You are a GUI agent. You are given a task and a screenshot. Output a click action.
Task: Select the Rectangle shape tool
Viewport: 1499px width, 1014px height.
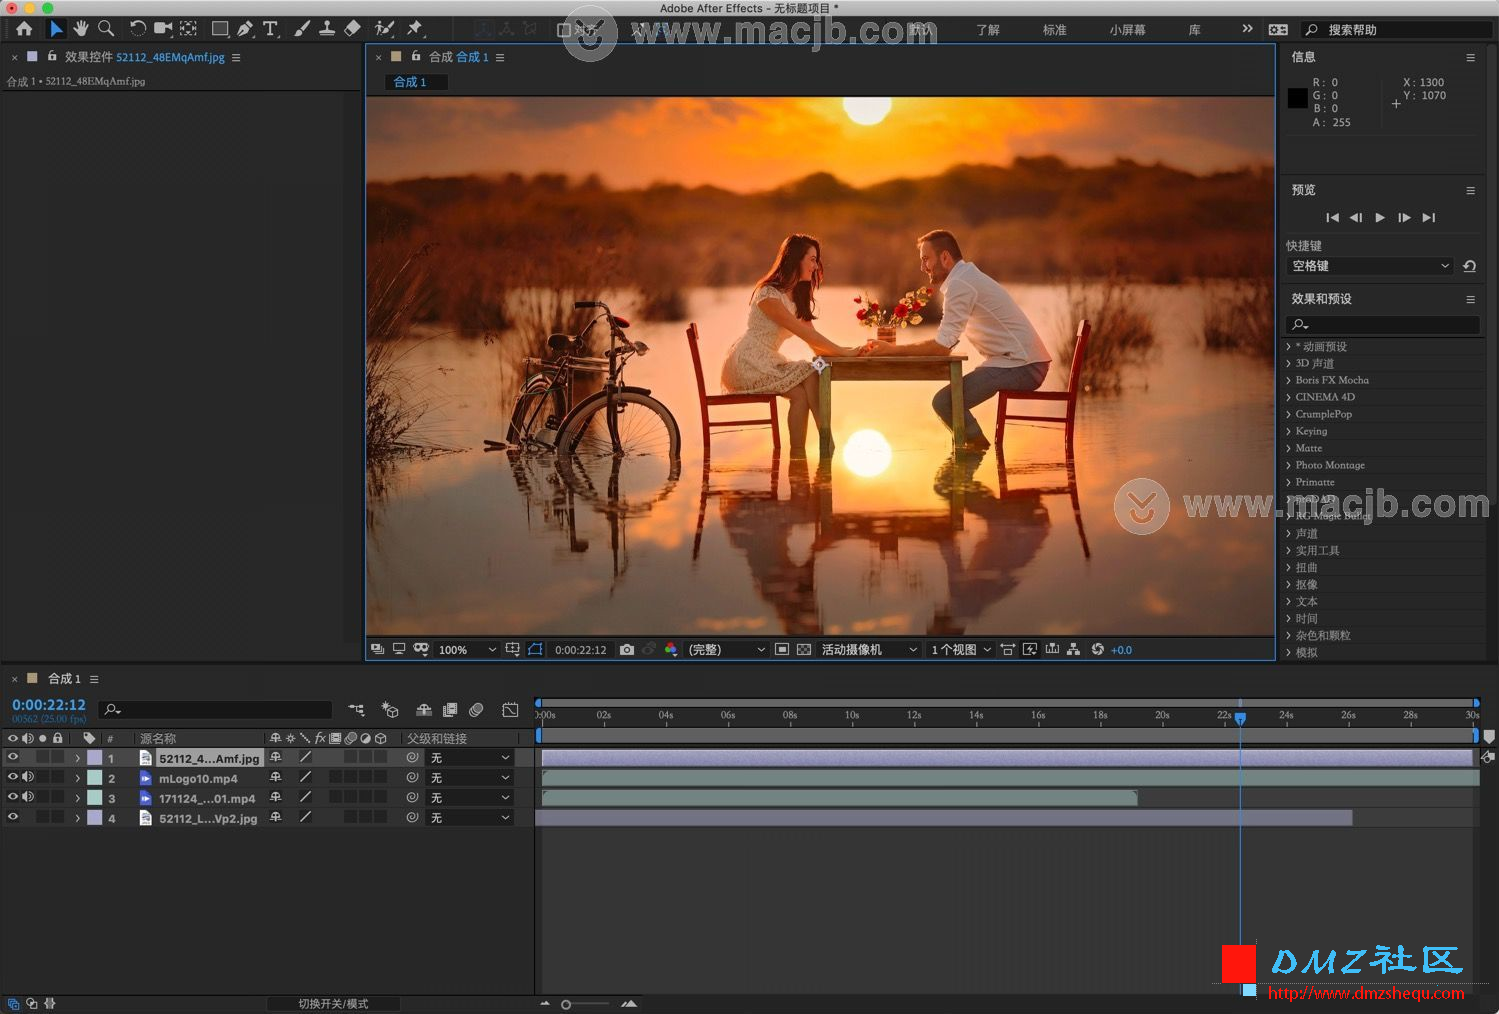point(220,29)
